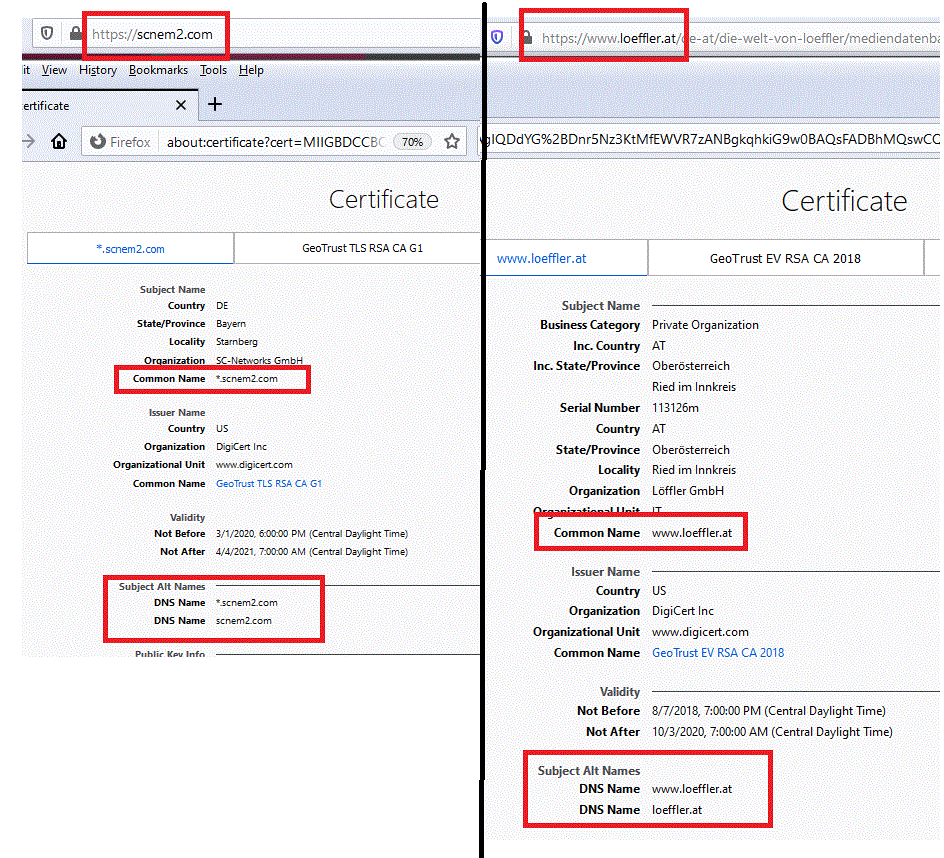Open the View menu

[x=54, y=70]
